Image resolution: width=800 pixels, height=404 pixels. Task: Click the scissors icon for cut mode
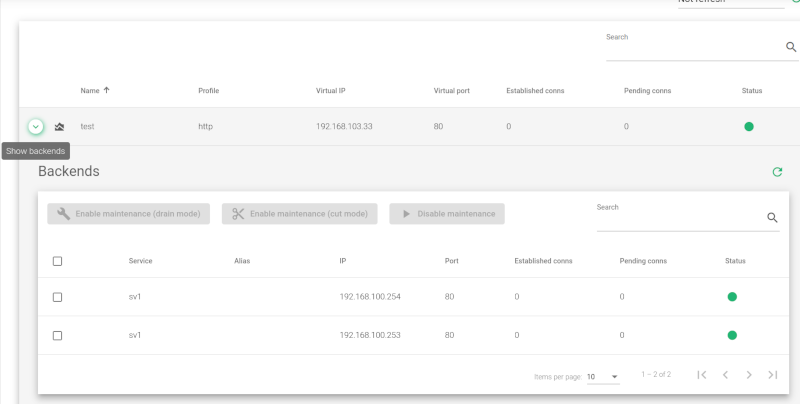click(238, 214)
